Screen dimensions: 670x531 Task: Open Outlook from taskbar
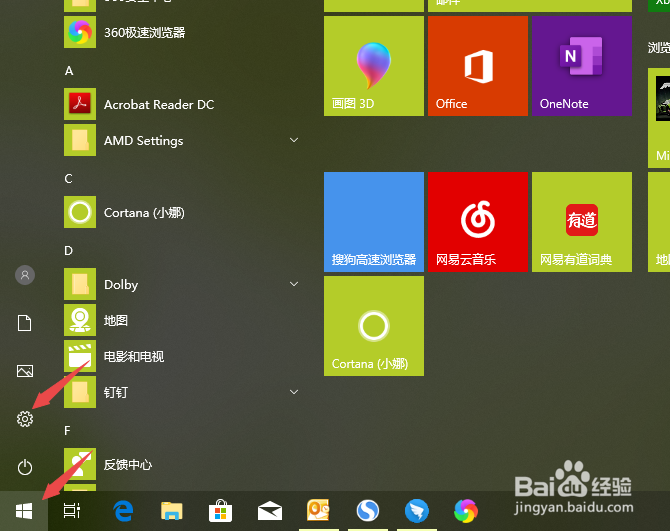point(318,510)
